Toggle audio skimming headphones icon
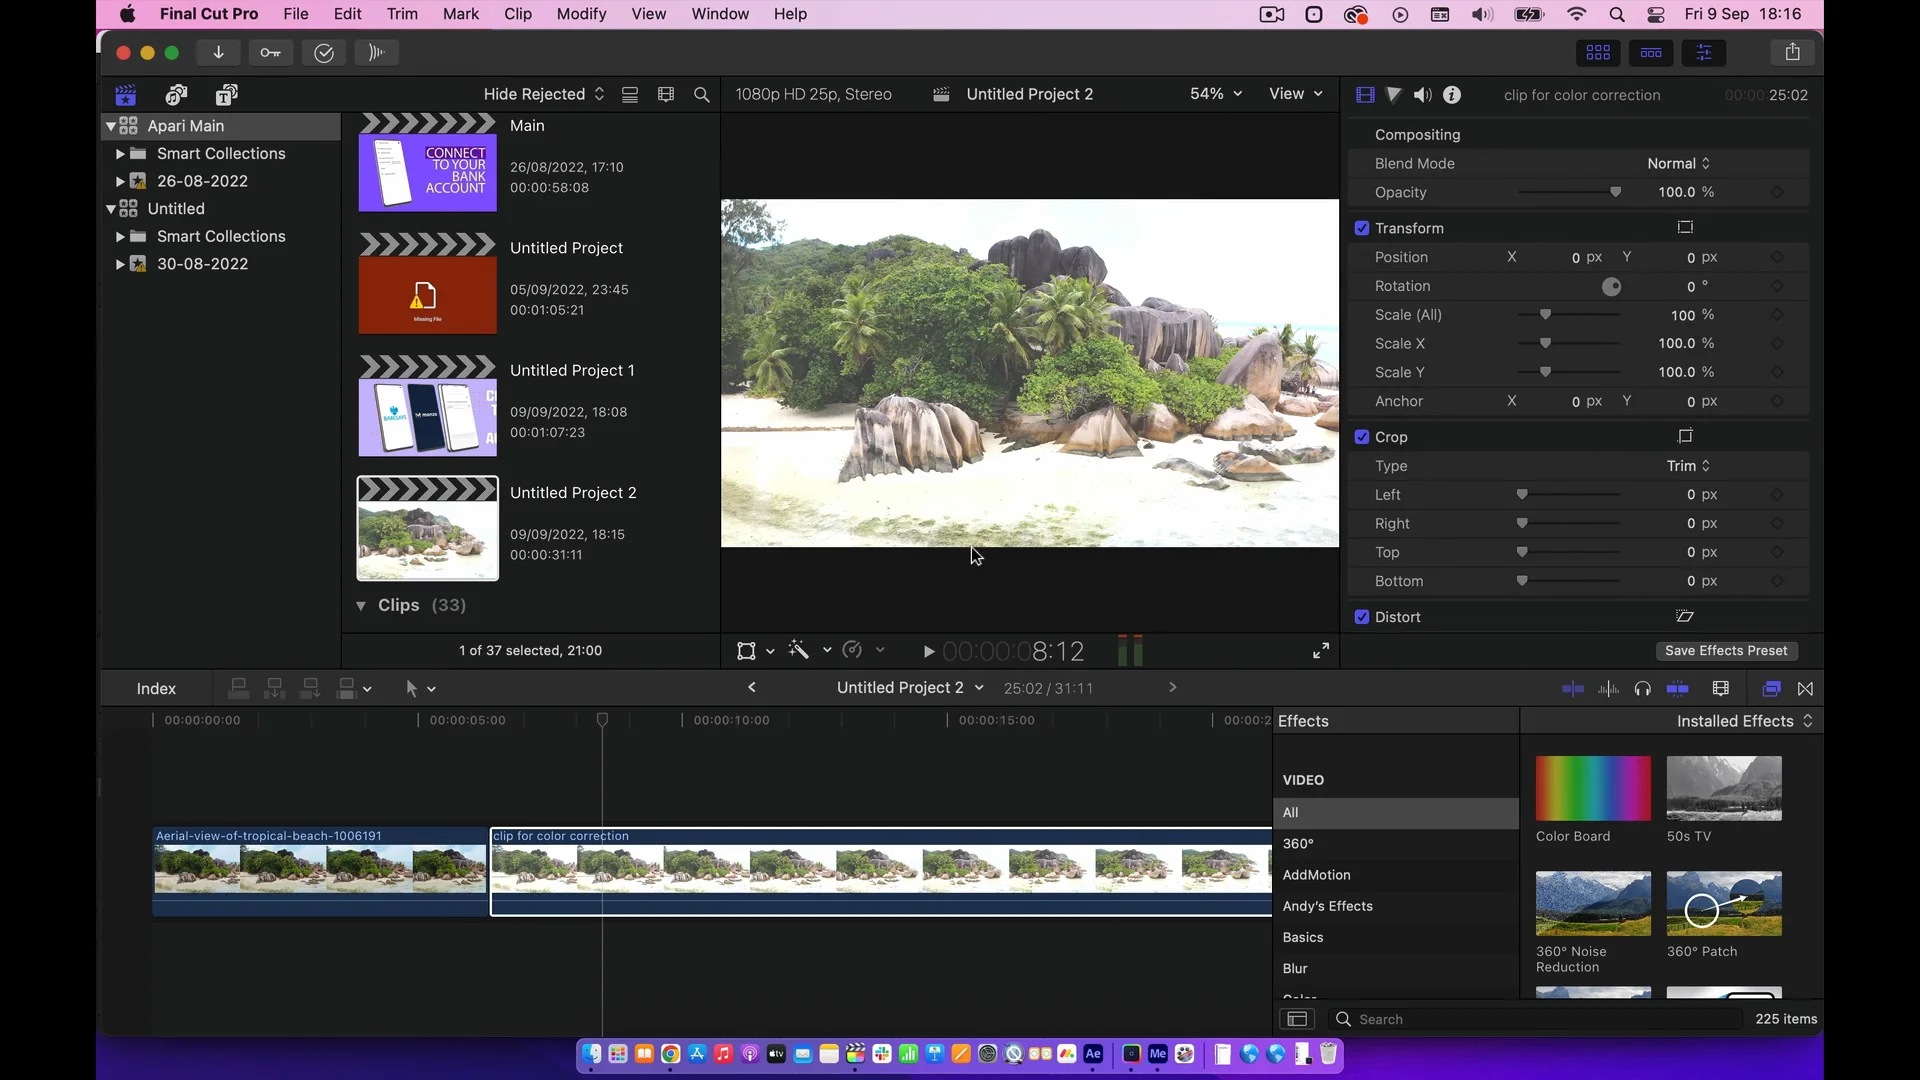1920x1080 pixels. point(1642,689)
